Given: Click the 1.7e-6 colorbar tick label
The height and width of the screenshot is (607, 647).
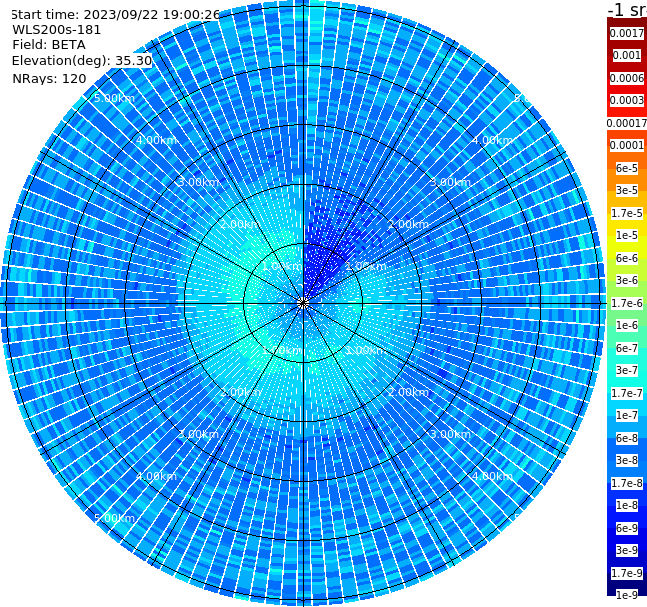Looking at the screenshot, I should (x=627, y=303).
